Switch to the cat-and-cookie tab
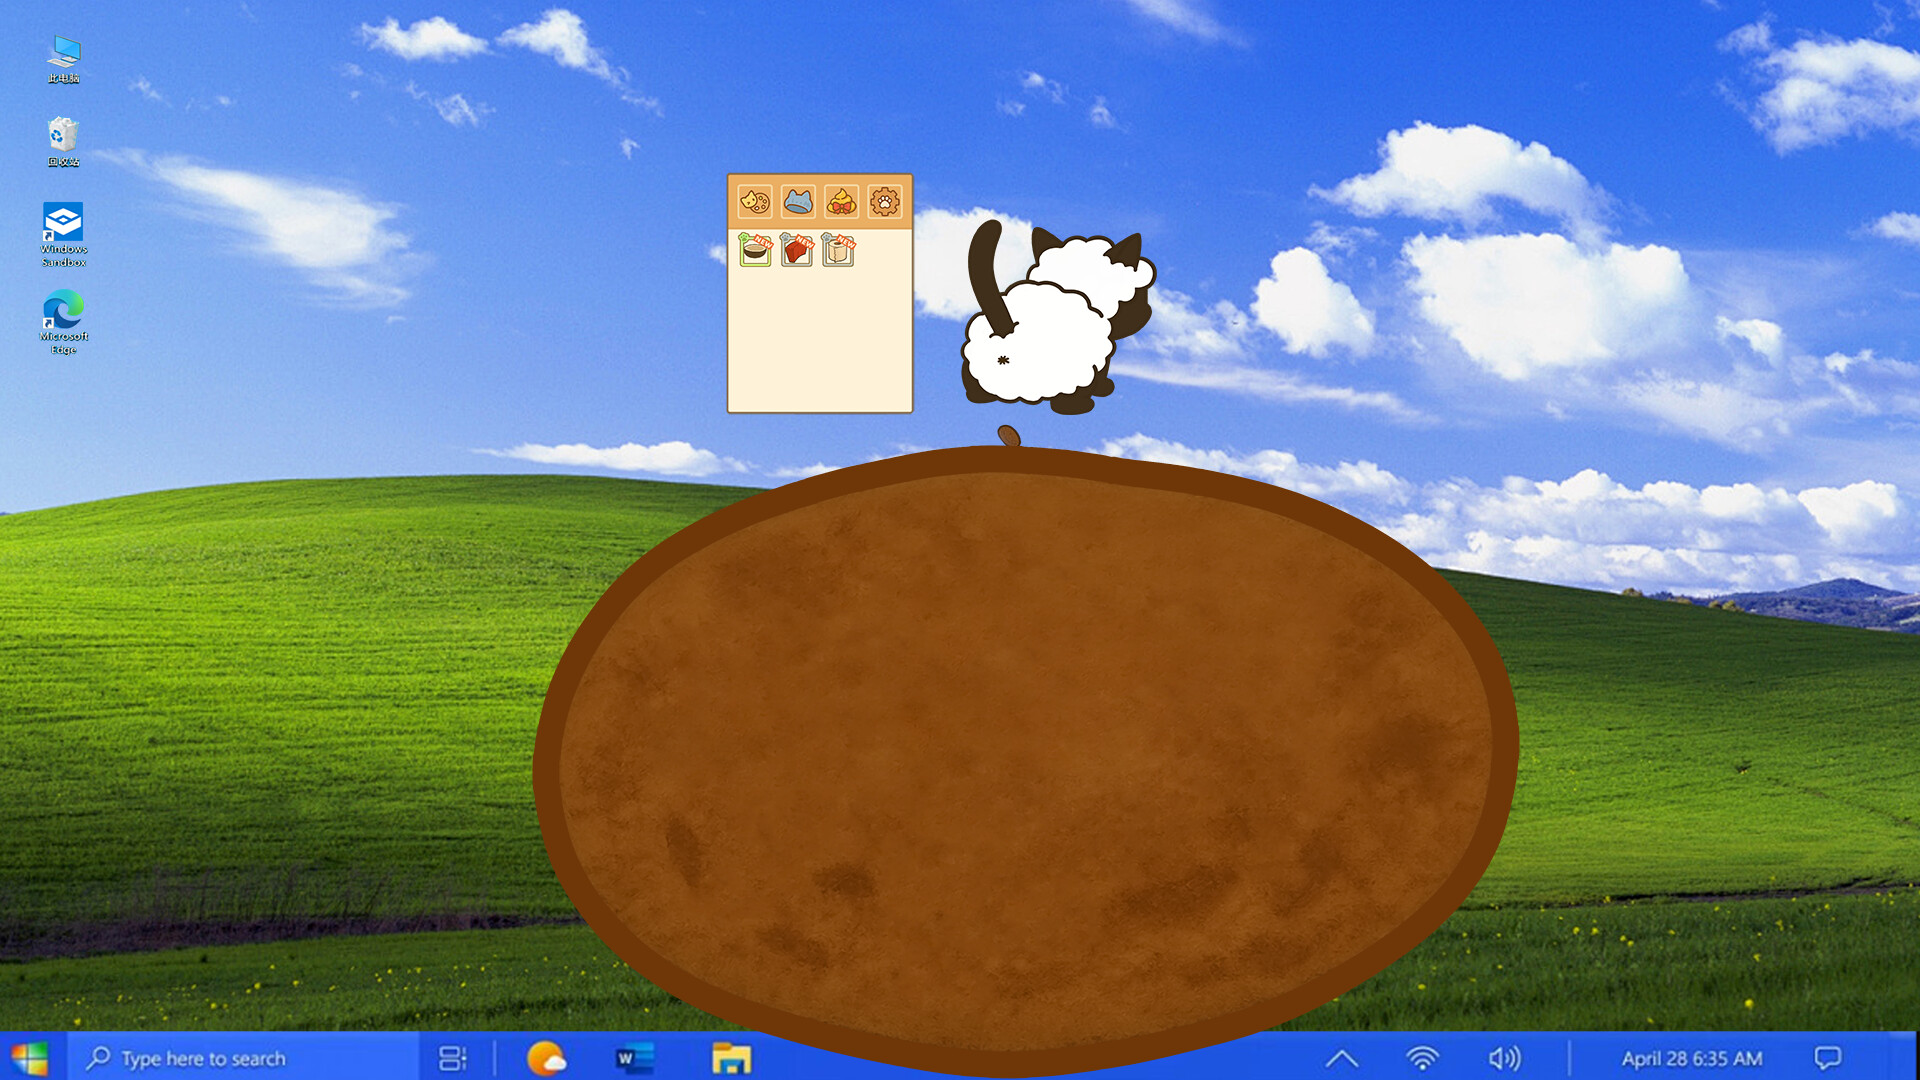 pos(755,201)
